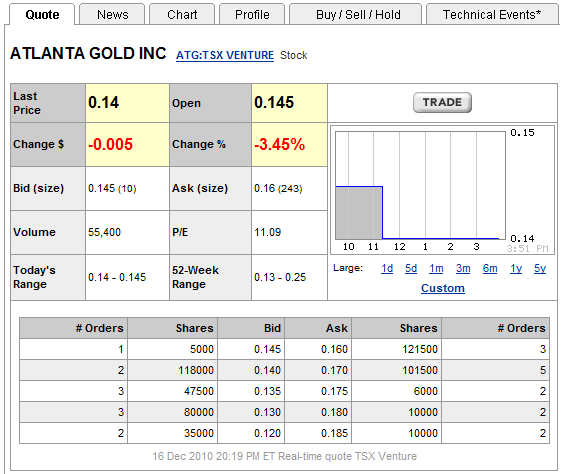Image resolution: width=565 pixels, height=474 pixels.
Task: Select bid shares 47500 cell
Action: [173, 391]
